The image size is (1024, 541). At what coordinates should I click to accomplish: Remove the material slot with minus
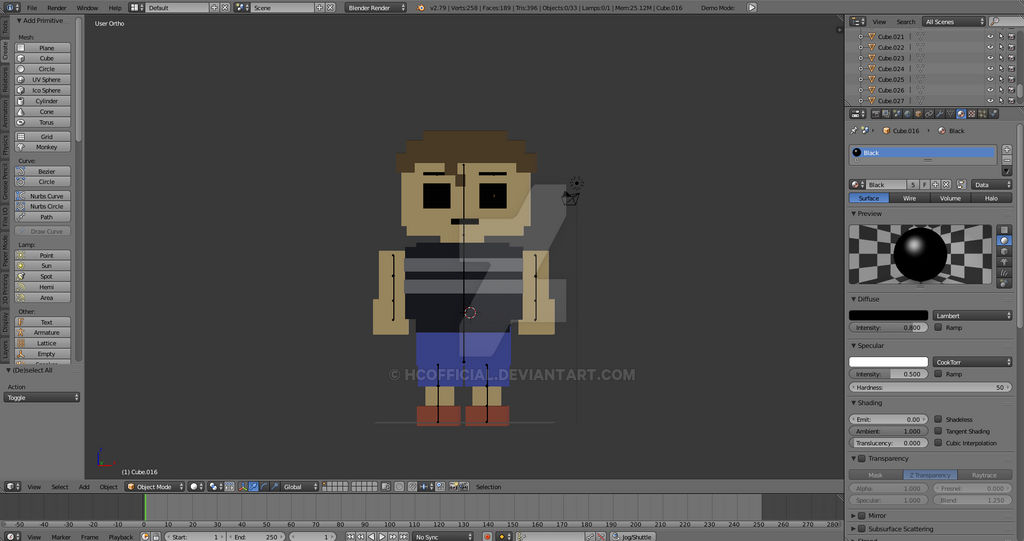tap(1007, 160)
